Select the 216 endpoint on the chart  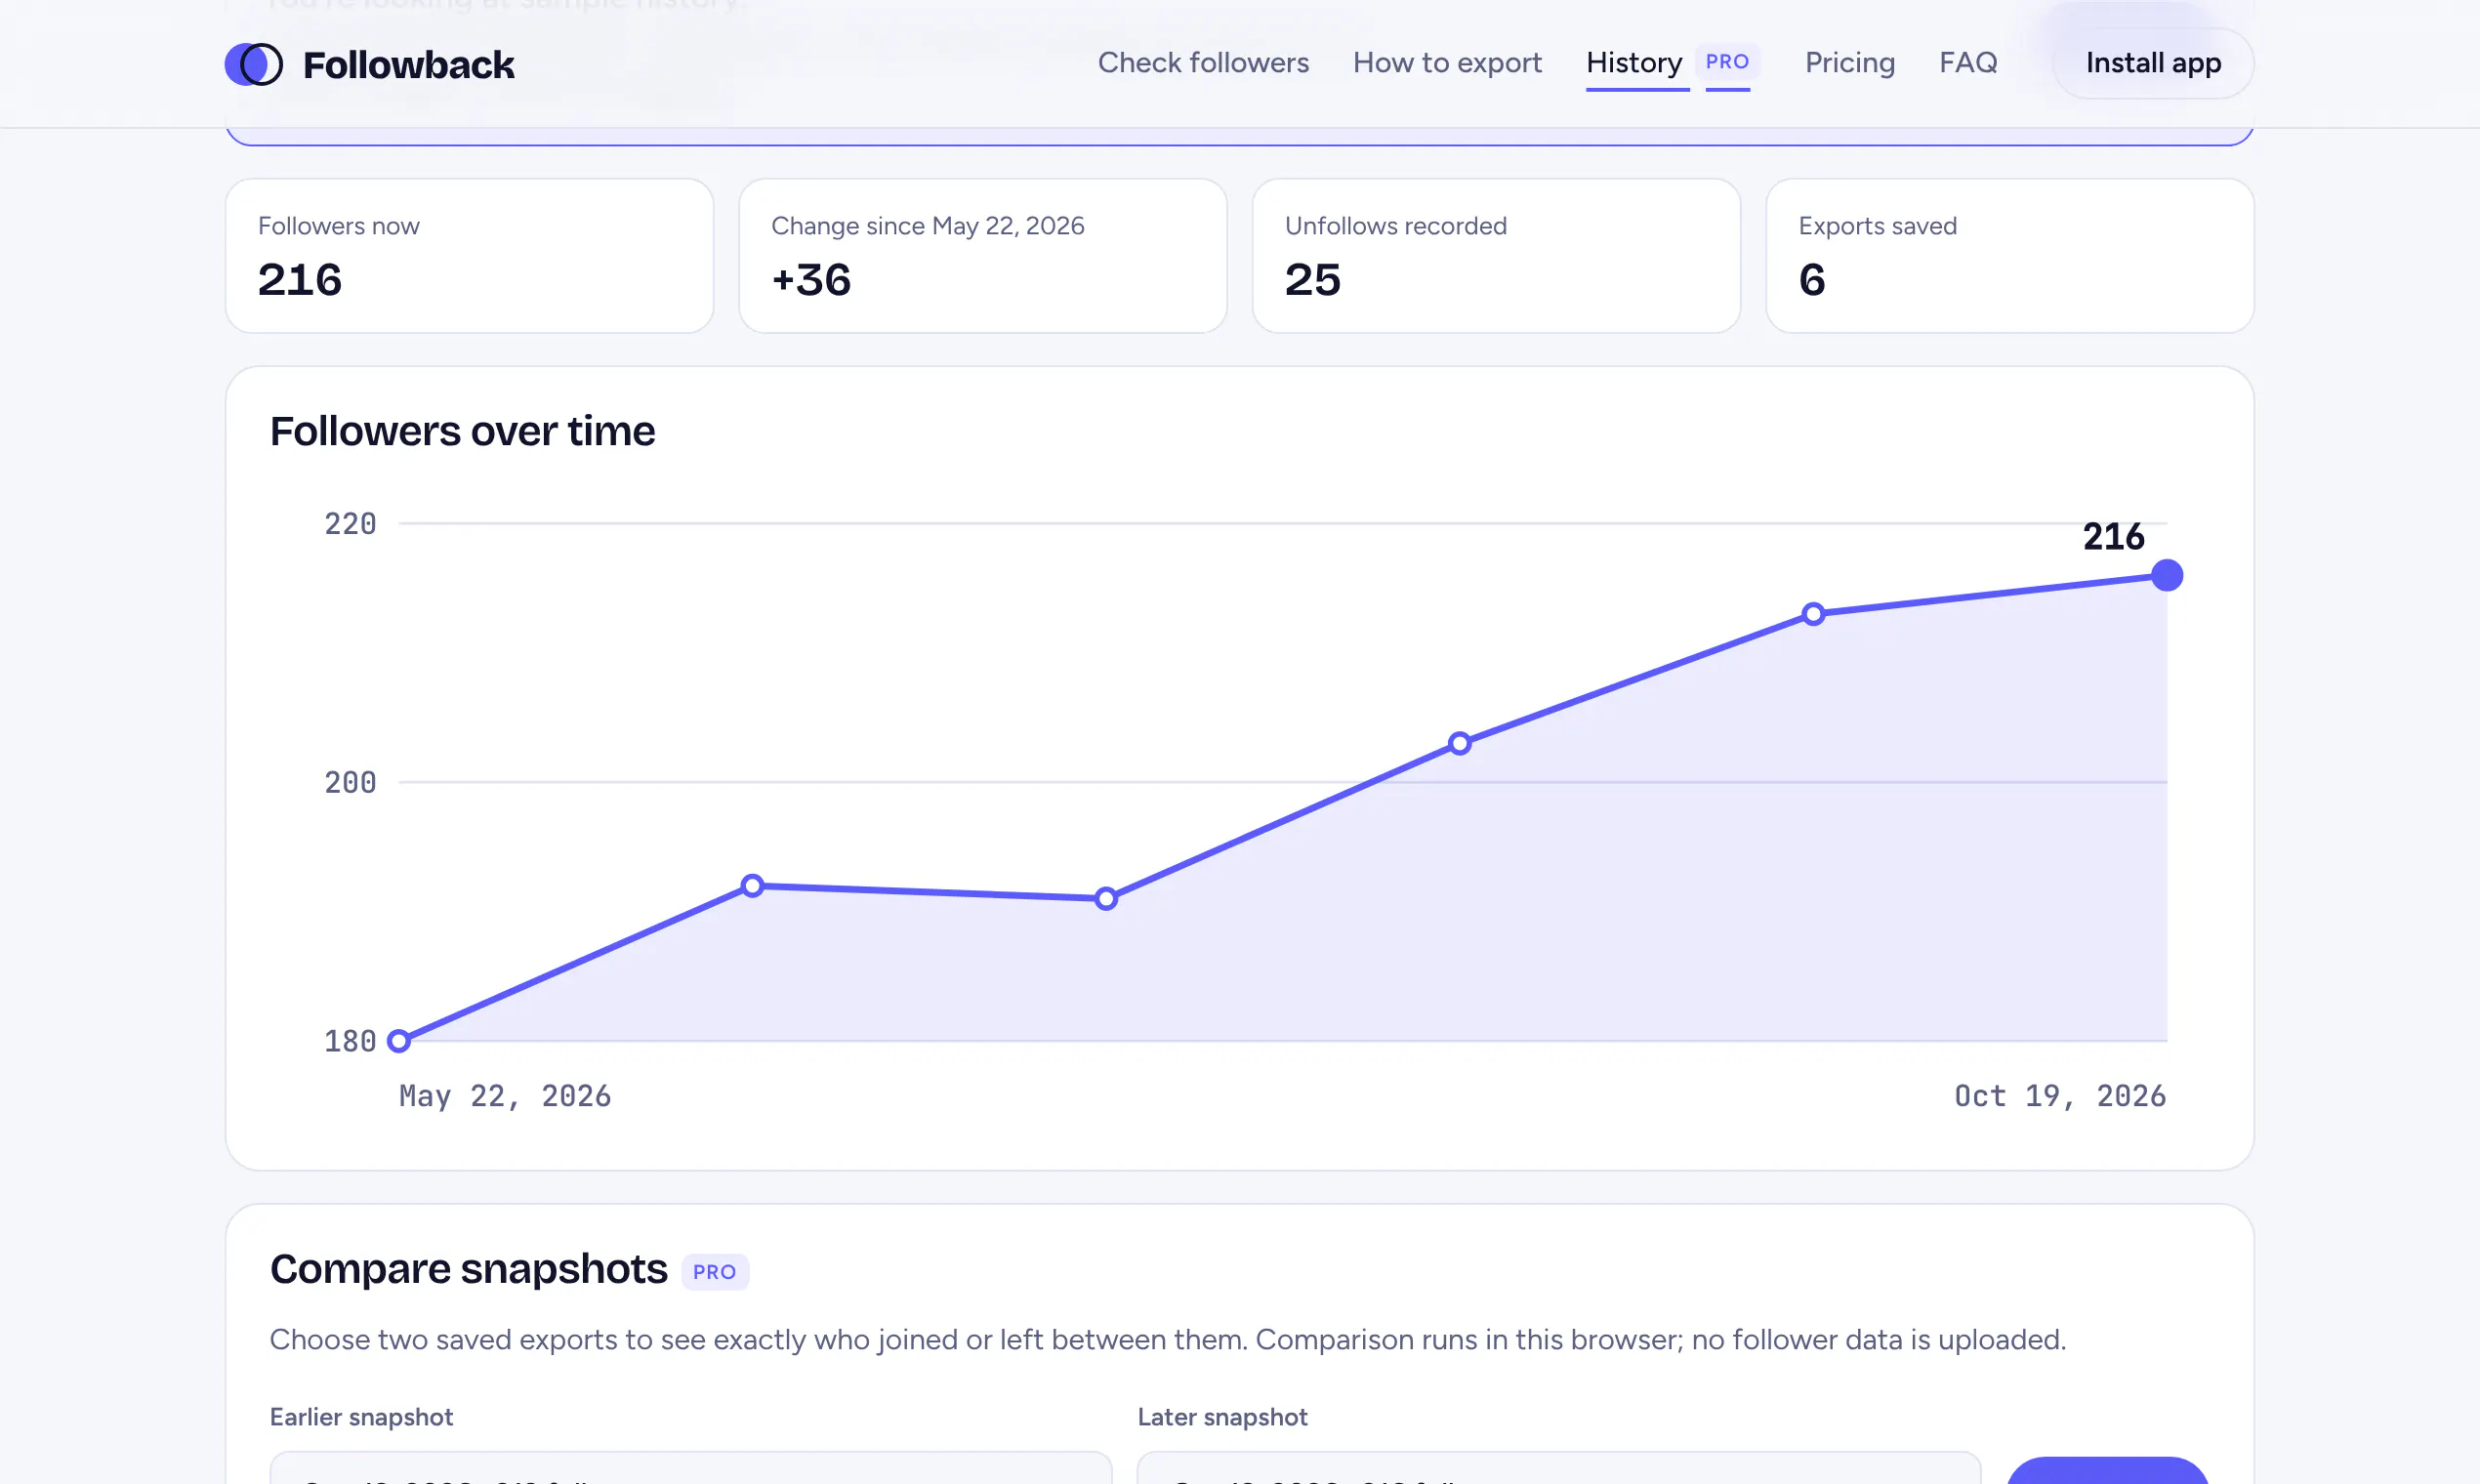(2166, 575)
